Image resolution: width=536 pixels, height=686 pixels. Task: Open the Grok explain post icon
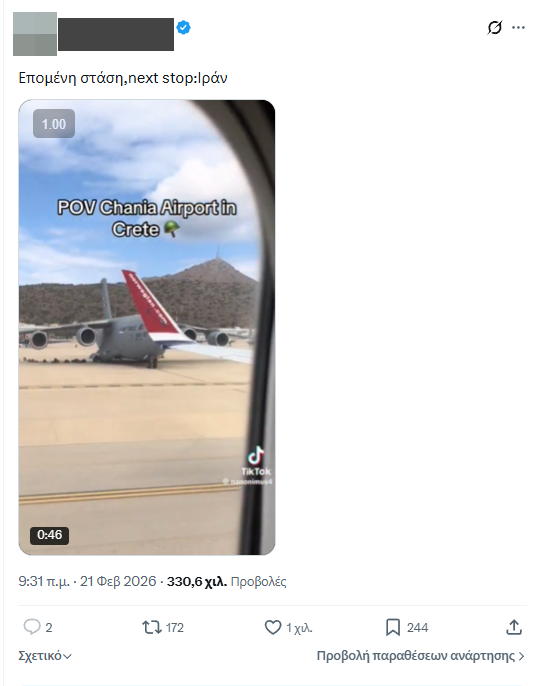[494, 28]
